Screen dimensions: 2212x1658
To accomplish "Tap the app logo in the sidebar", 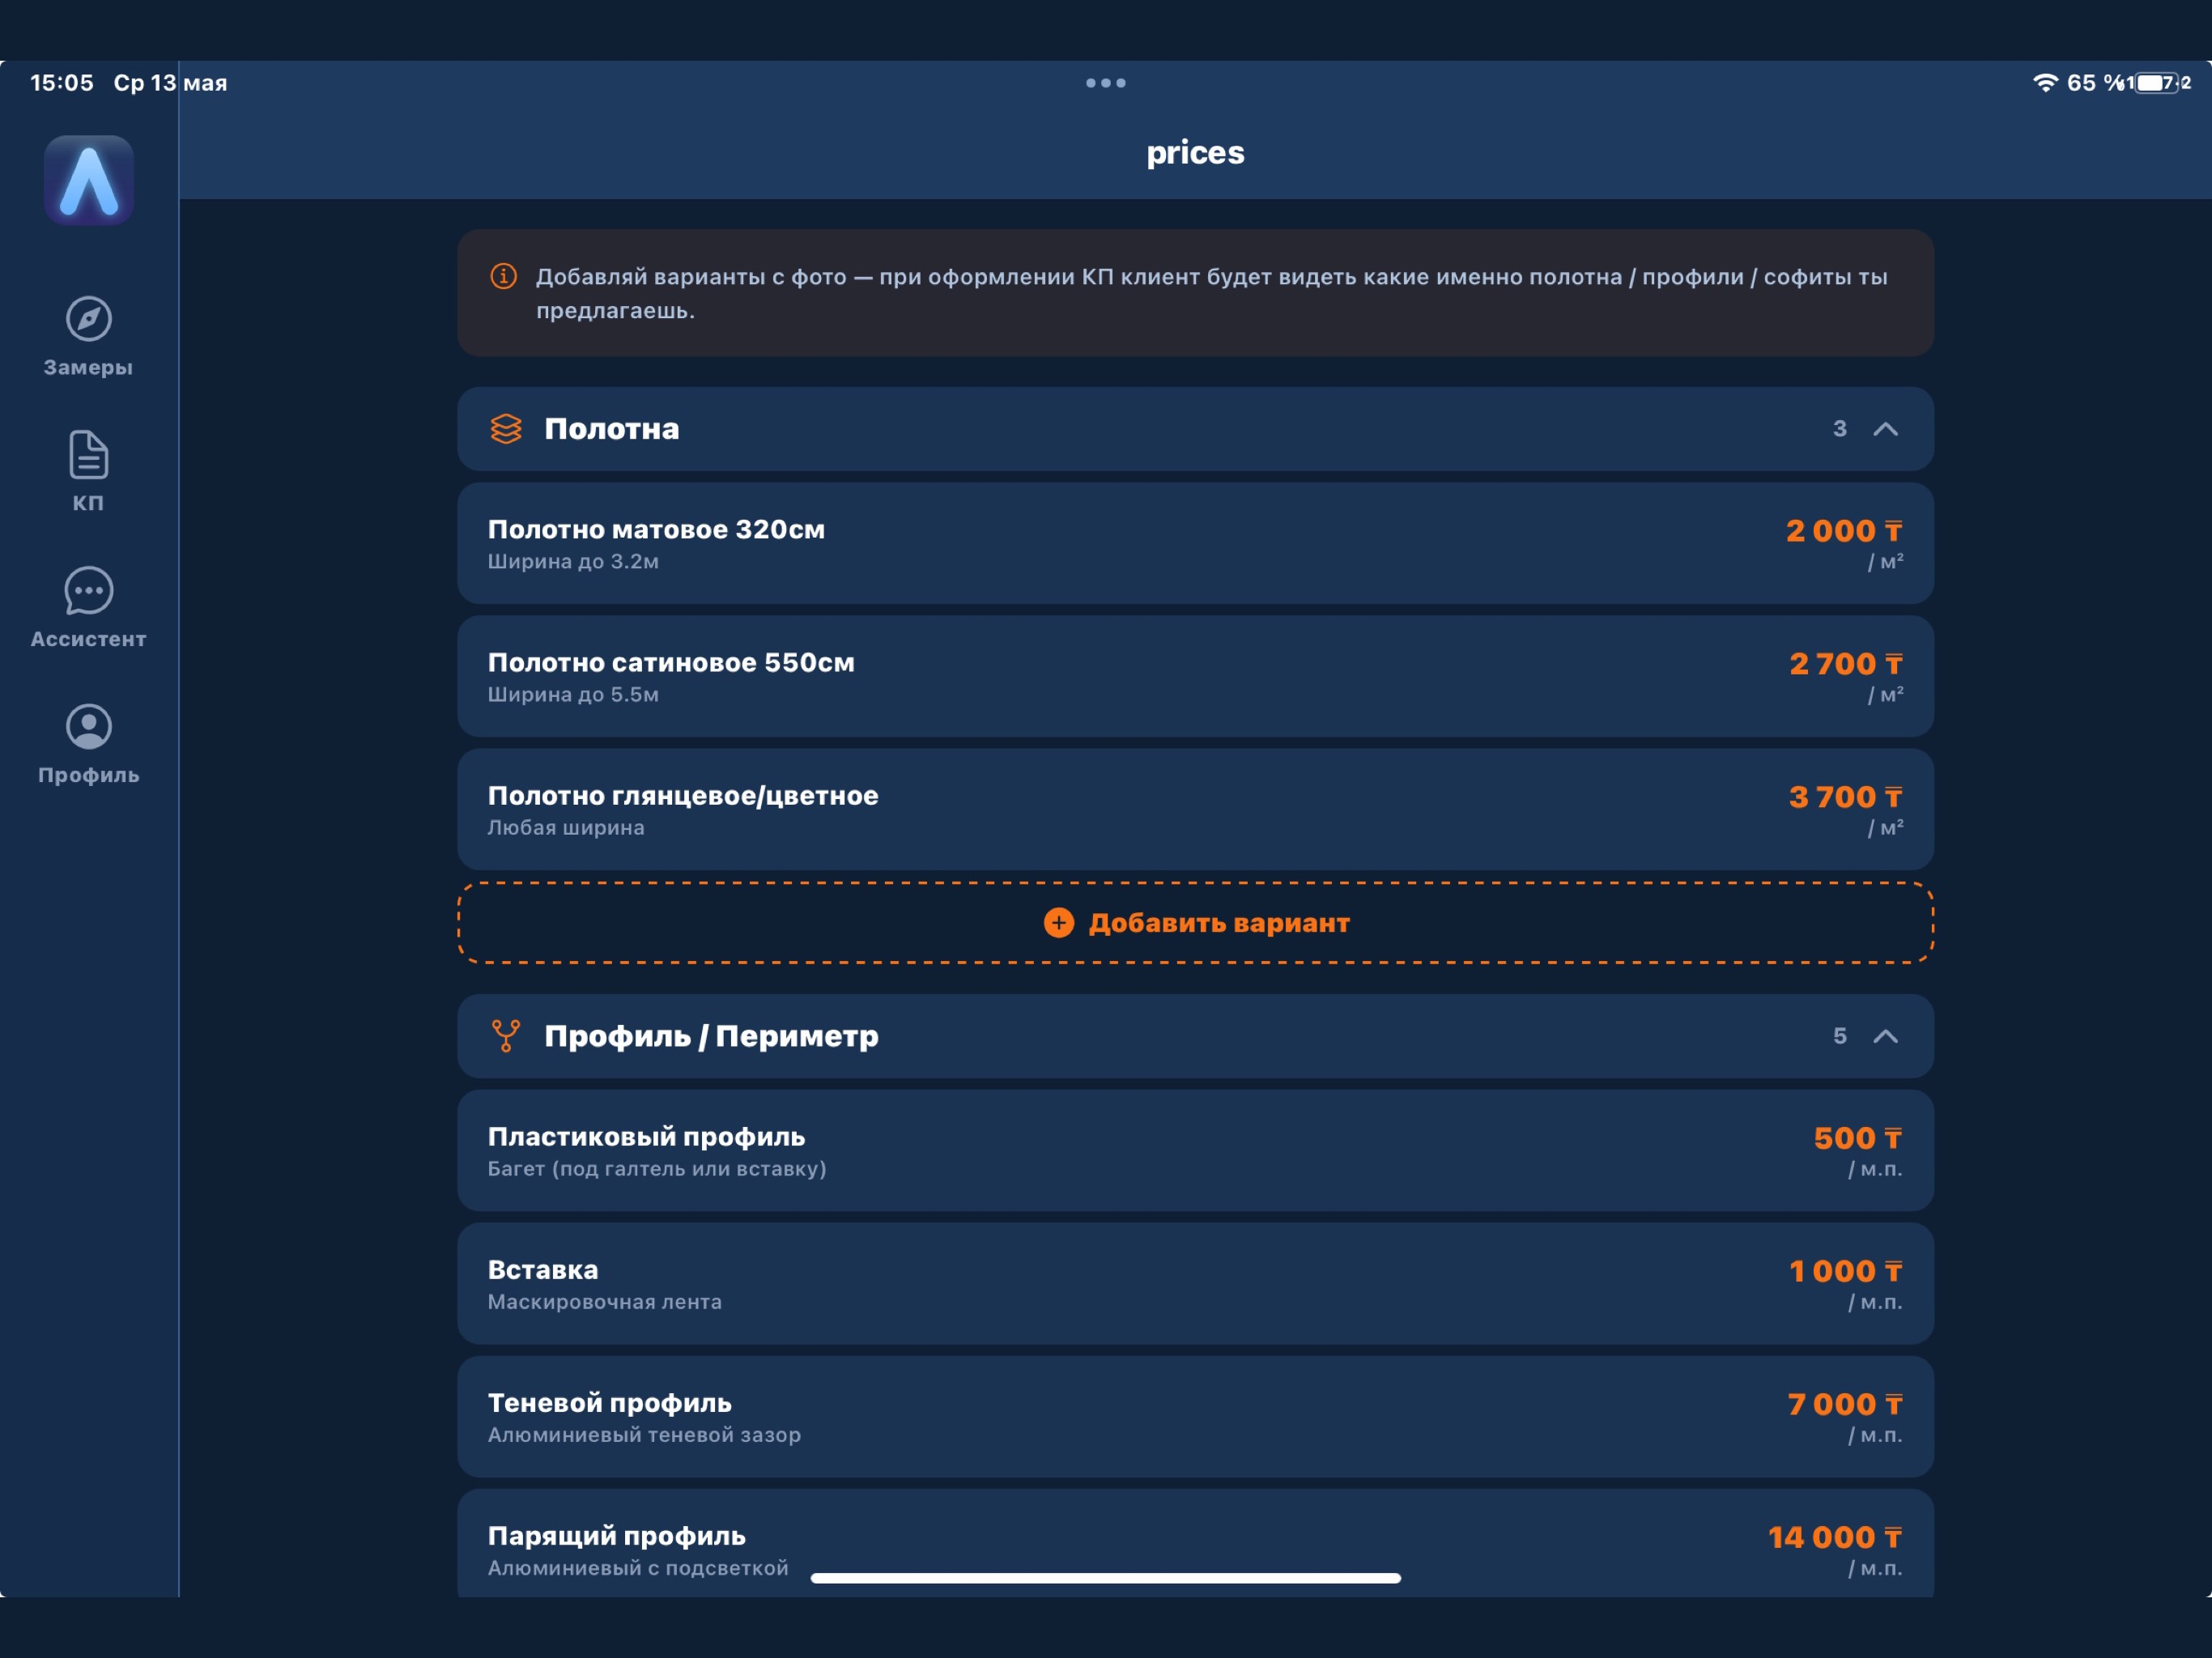I will pyautogui.click(x=89, y=180).
